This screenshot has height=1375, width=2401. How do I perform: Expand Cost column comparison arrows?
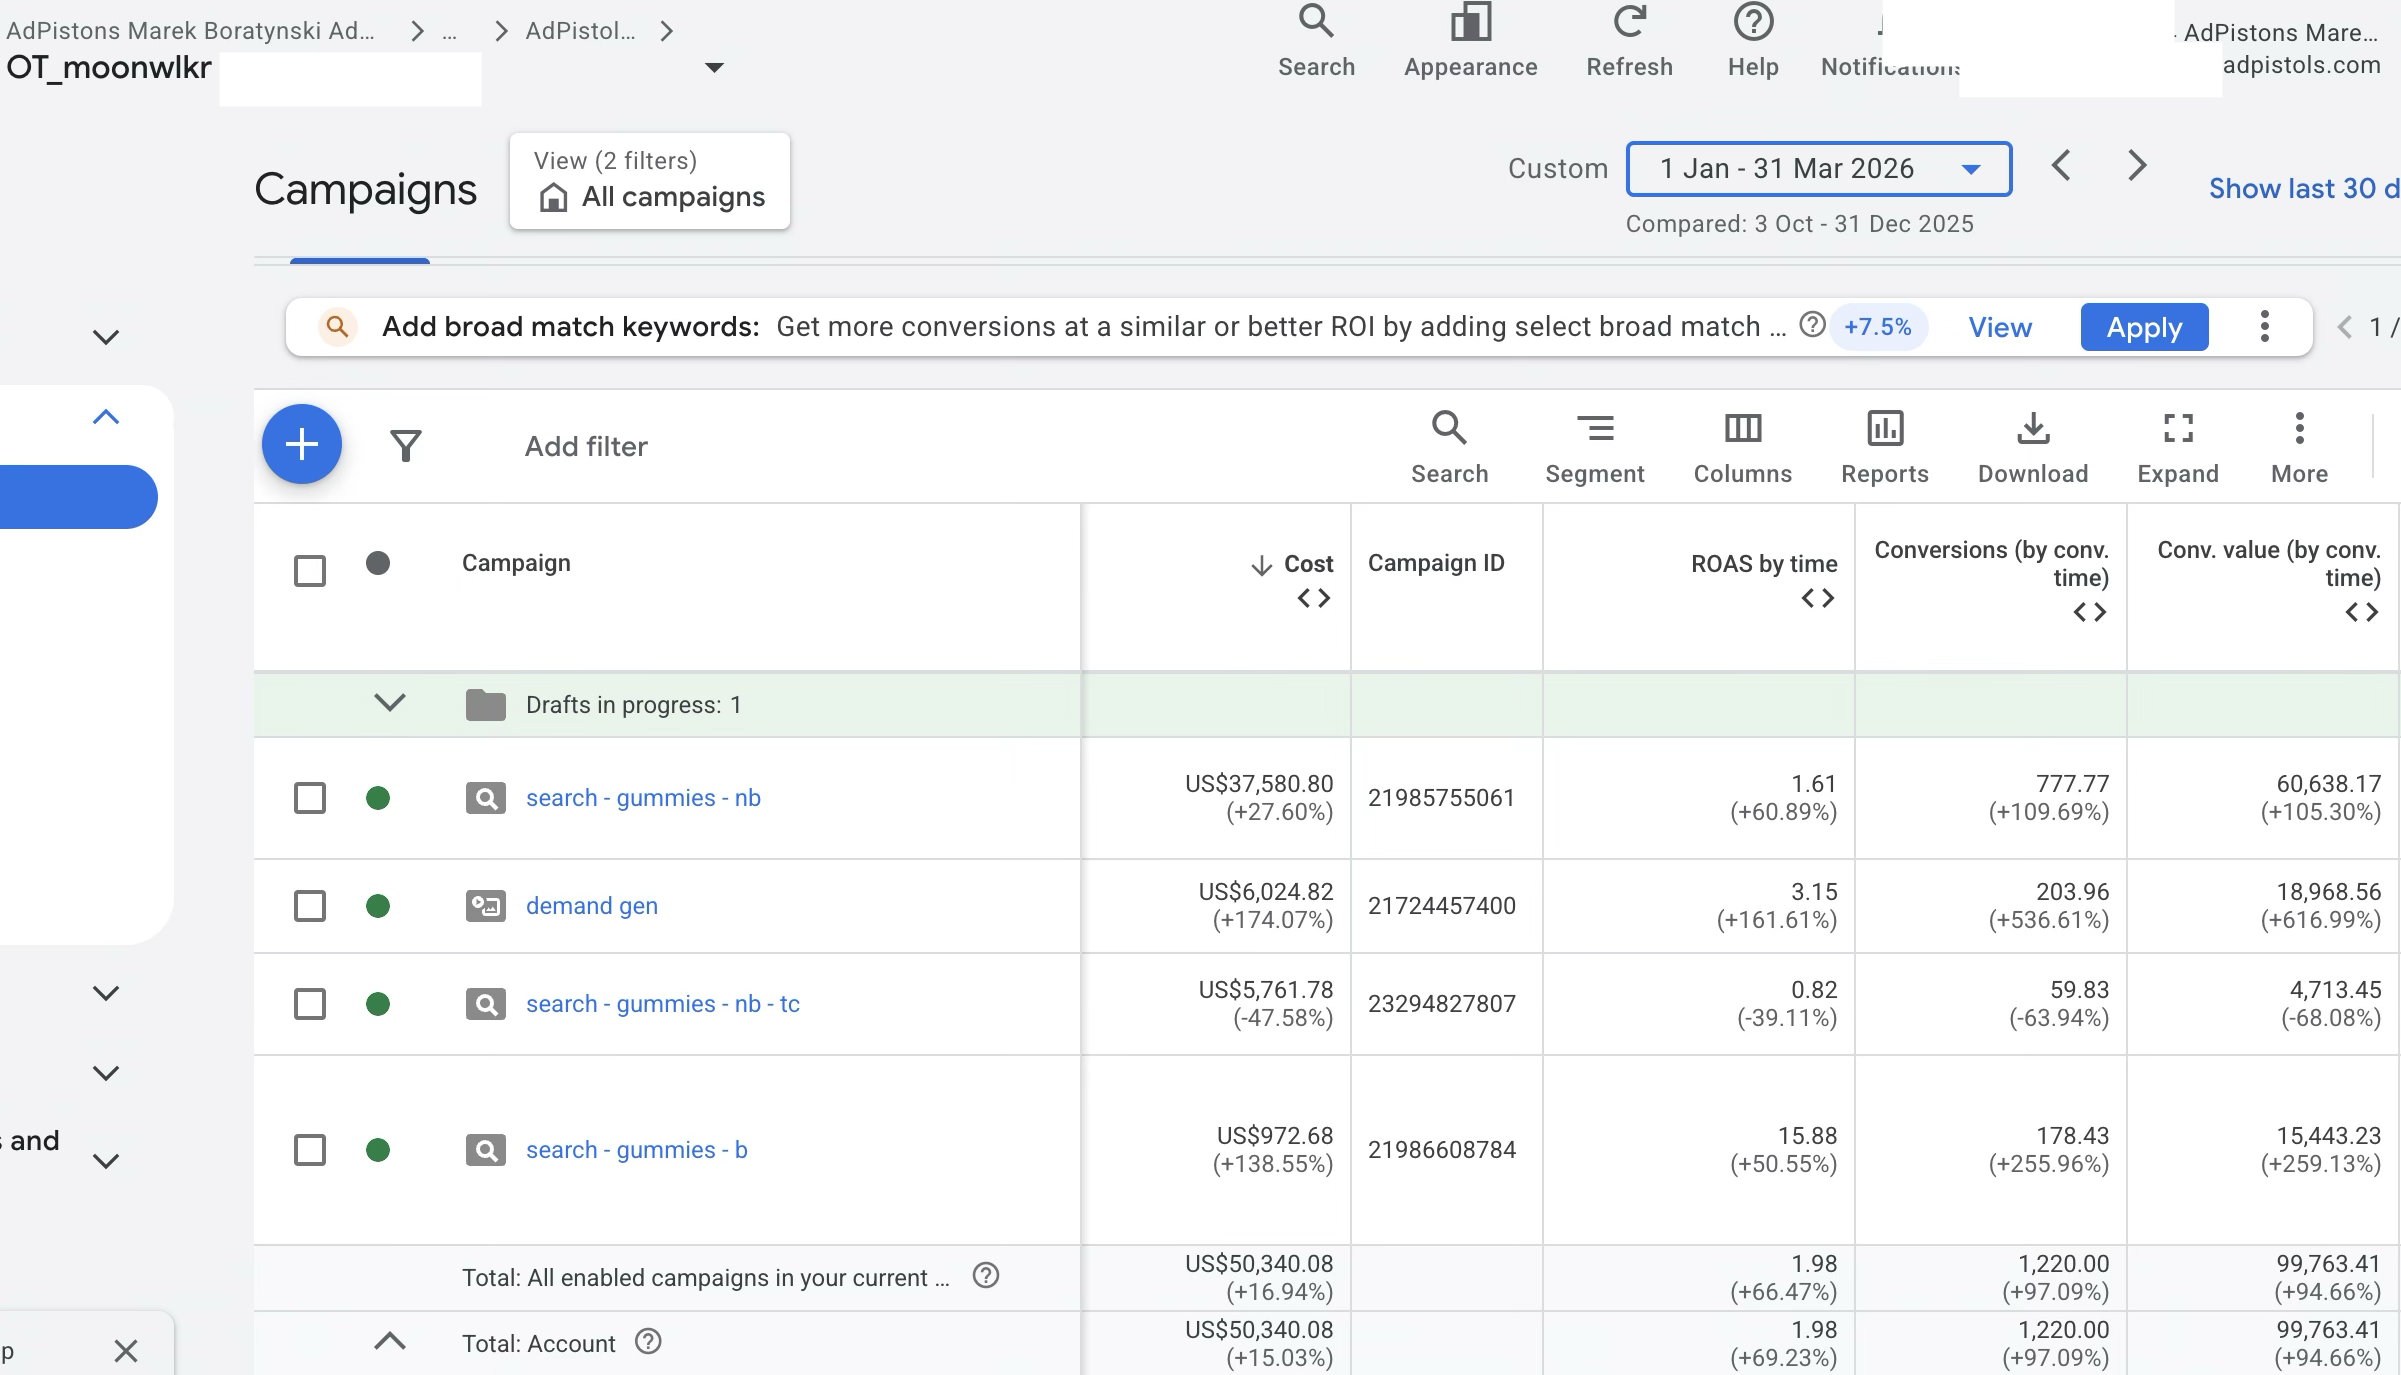(x=1314, y=598)
